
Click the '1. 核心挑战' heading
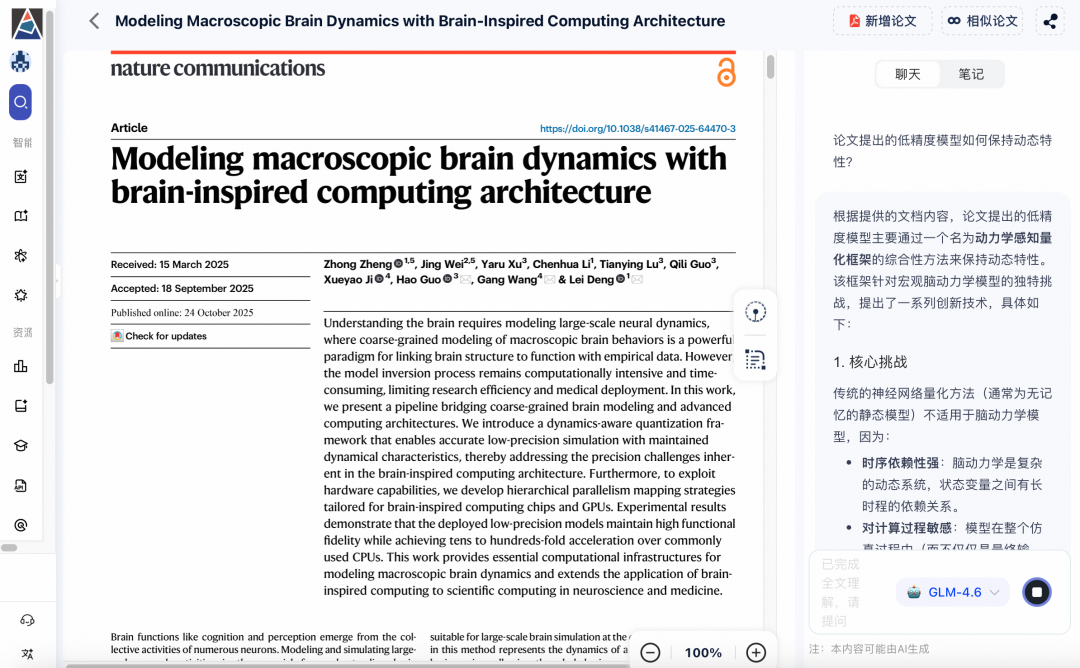(870, 362)
